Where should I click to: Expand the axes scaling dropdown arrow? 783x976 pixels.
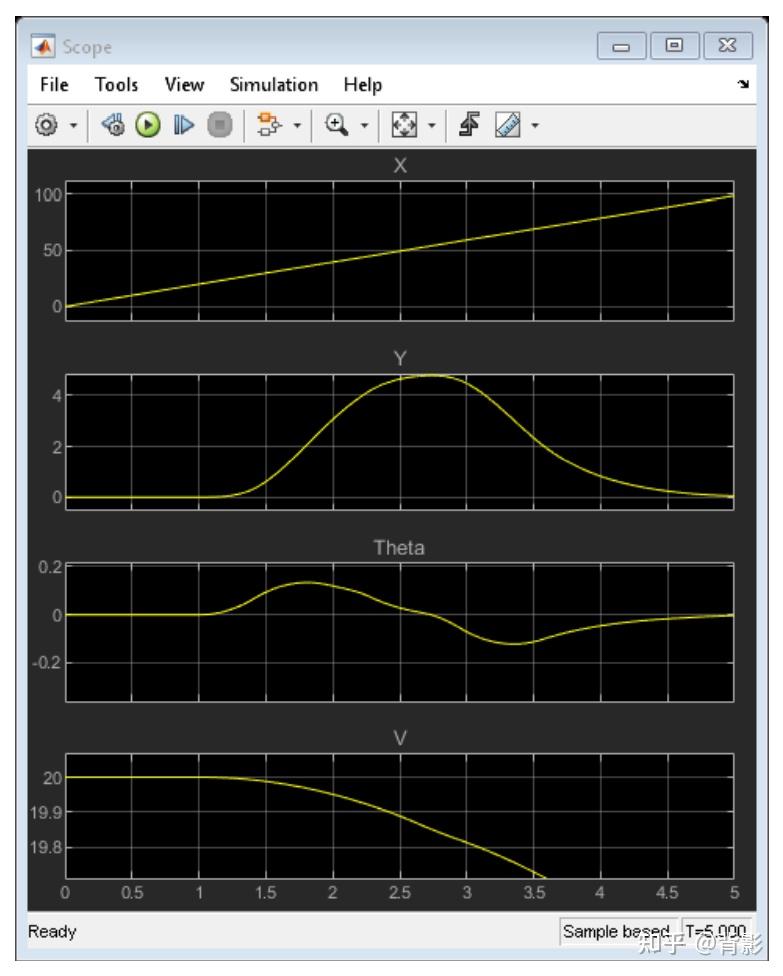(432, 125)
